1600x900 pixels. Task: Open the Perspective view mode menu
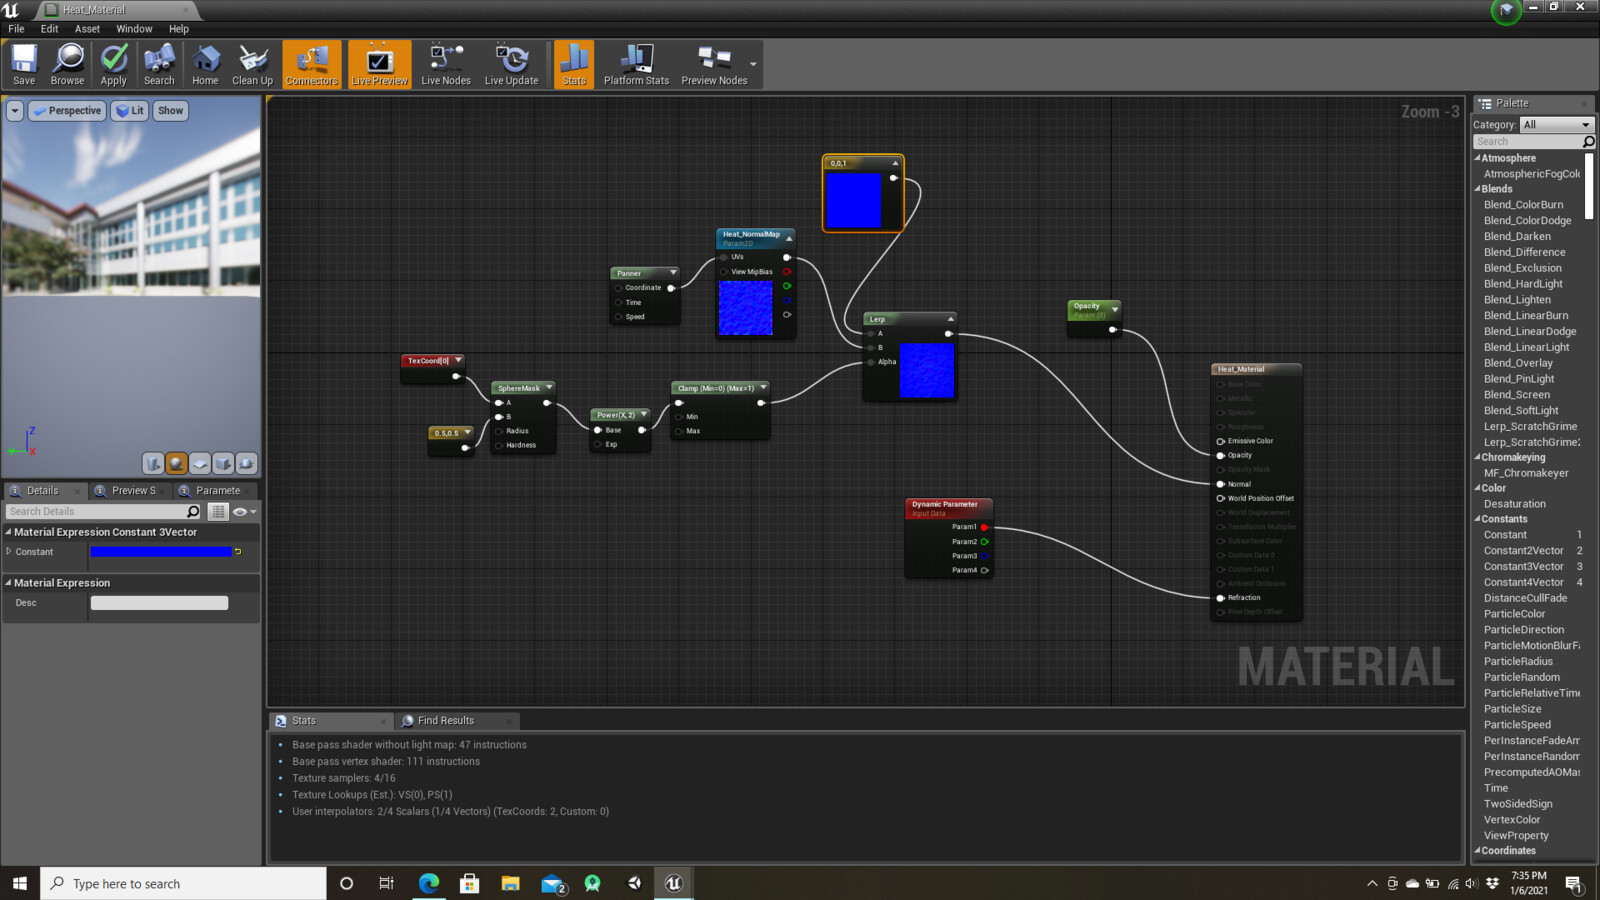67,111
